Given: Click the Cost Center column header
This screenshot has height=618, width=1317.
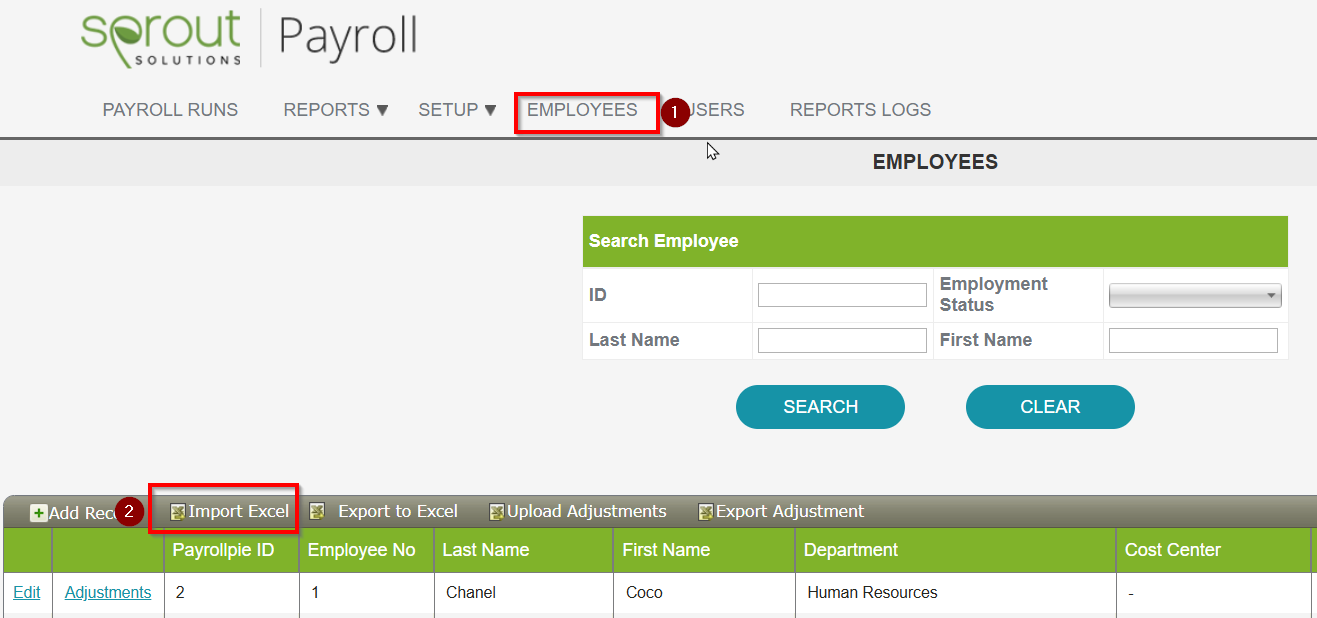Looking at the screenshot, I should tap(1213, 550).
